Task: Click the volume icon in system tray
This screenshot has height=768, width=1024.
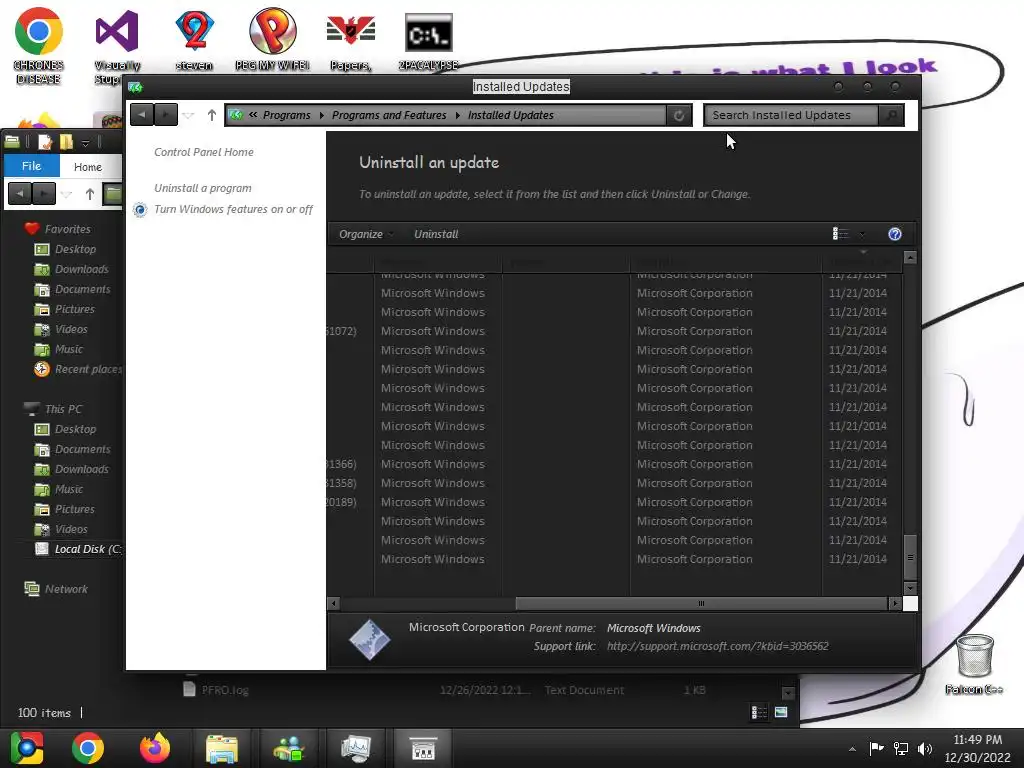Action: [x=925, y=748]
